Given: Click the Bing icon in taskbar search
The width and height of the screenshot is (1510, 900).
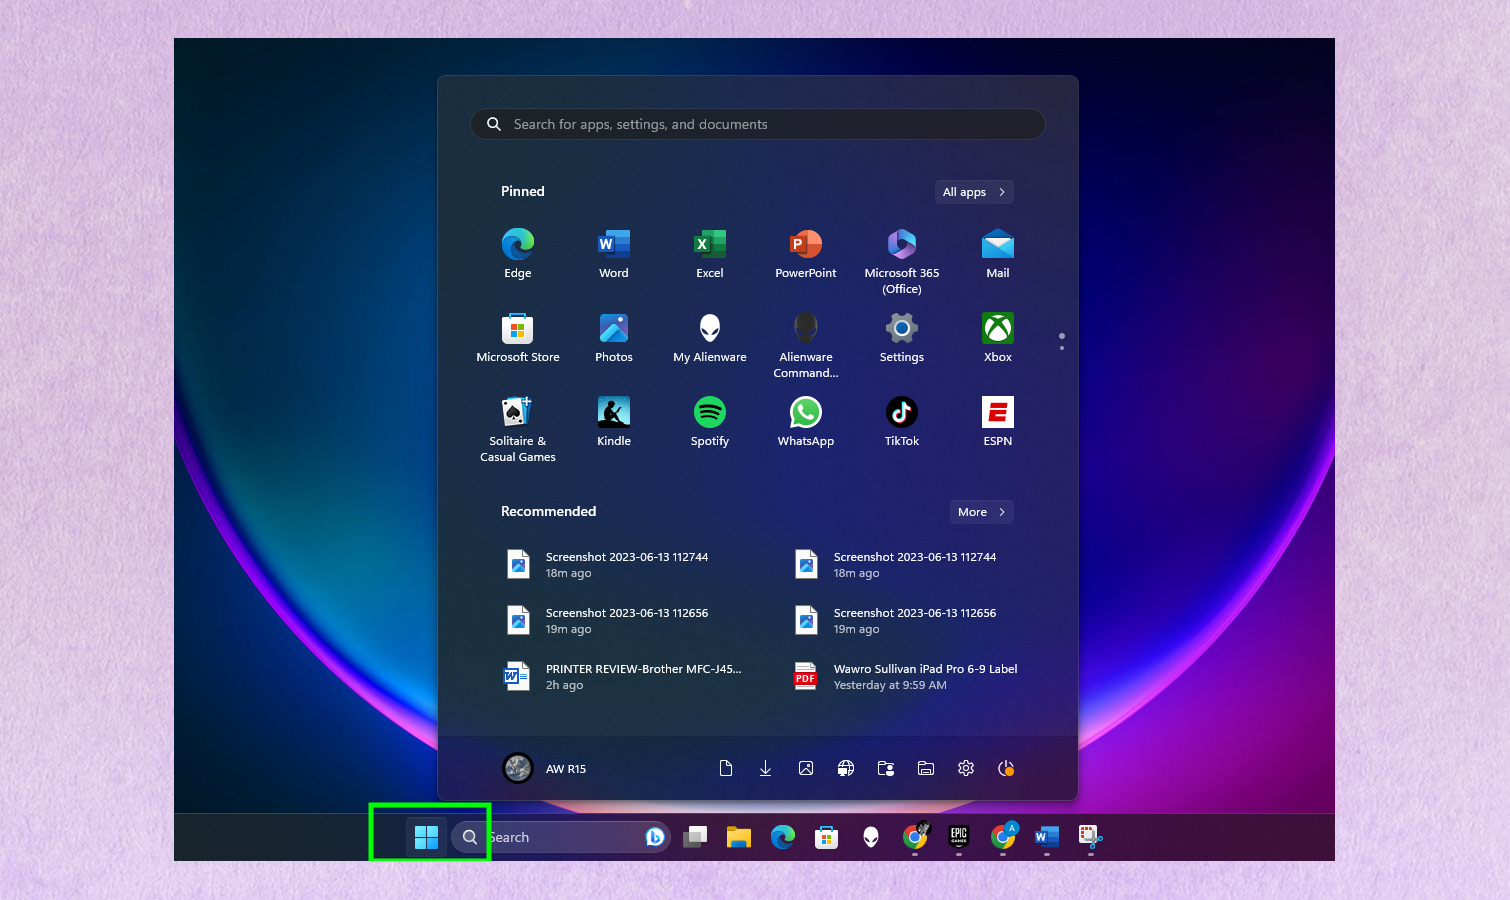Looking at the screenshot, I should click(655, 837).
